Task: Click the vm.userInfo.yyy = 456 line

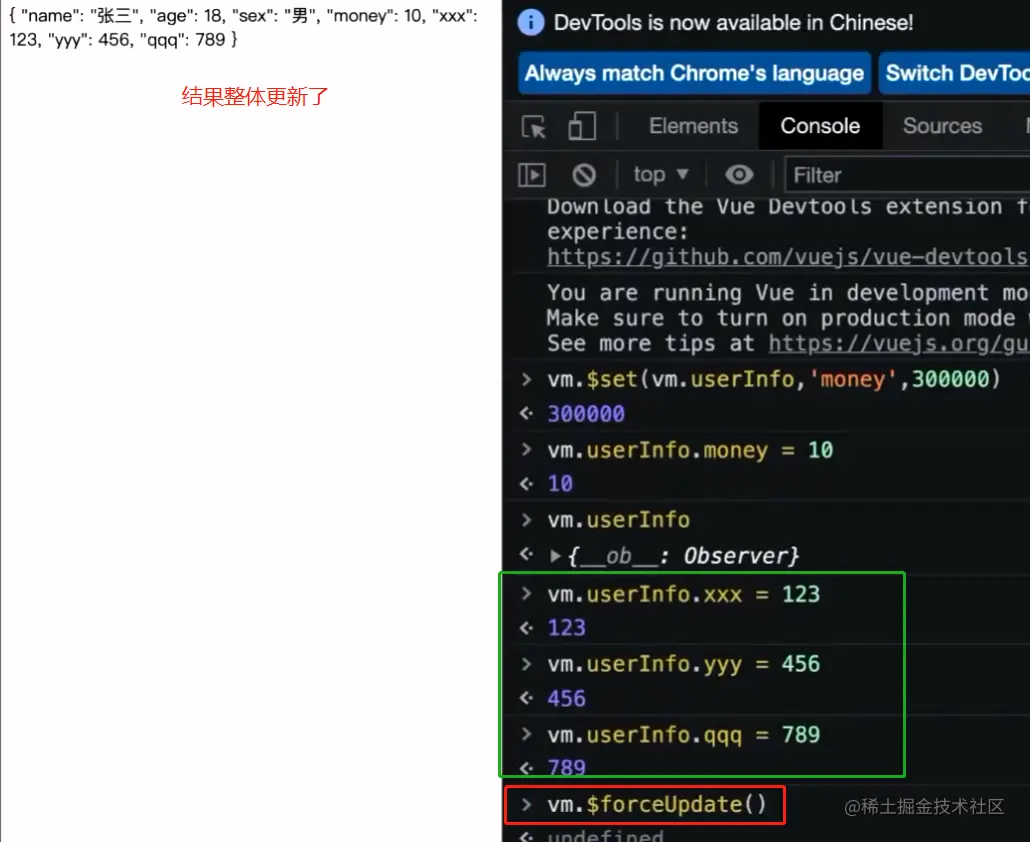Action: pyautogui.click(x=683, y=664)
